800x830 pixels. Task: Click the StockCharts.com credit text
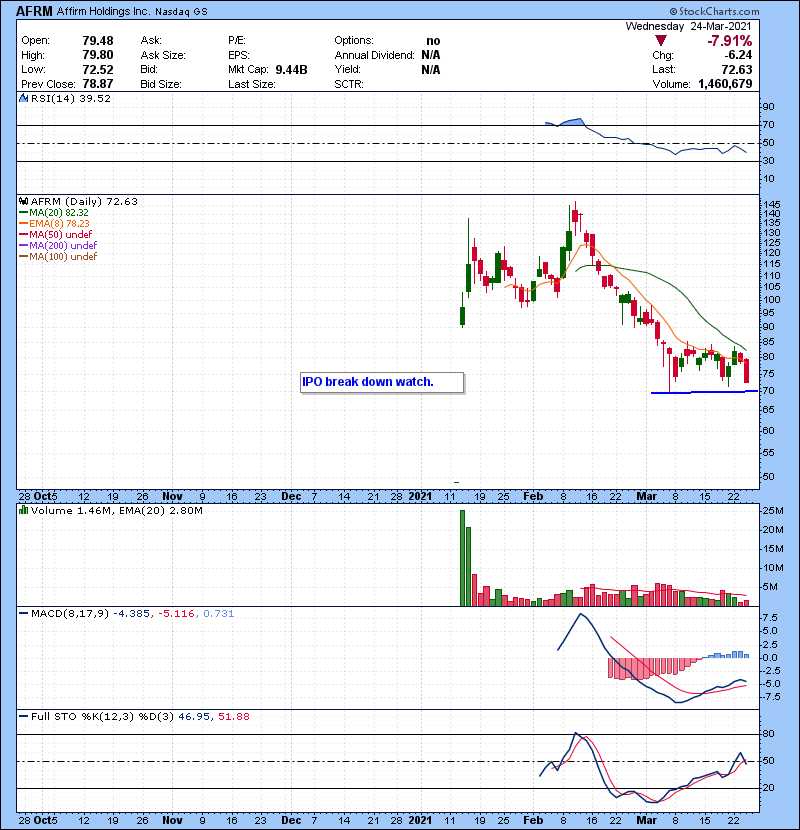(x=714, y=11)
